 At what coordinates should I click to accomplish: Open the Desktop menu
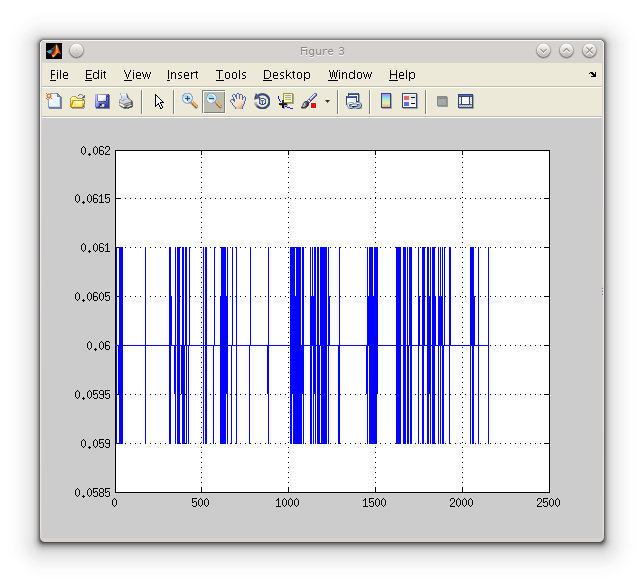(x=286, y=75)
